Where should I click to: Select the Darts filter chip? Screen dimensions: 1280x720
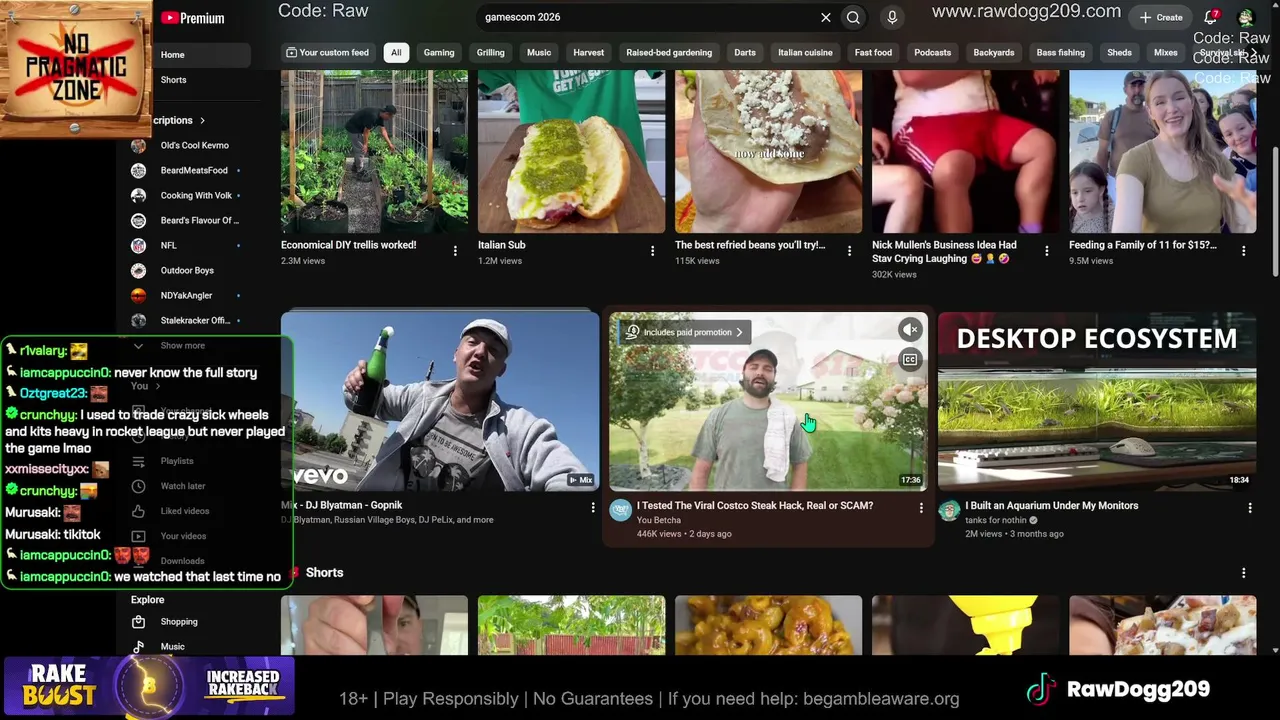(745, 53)
